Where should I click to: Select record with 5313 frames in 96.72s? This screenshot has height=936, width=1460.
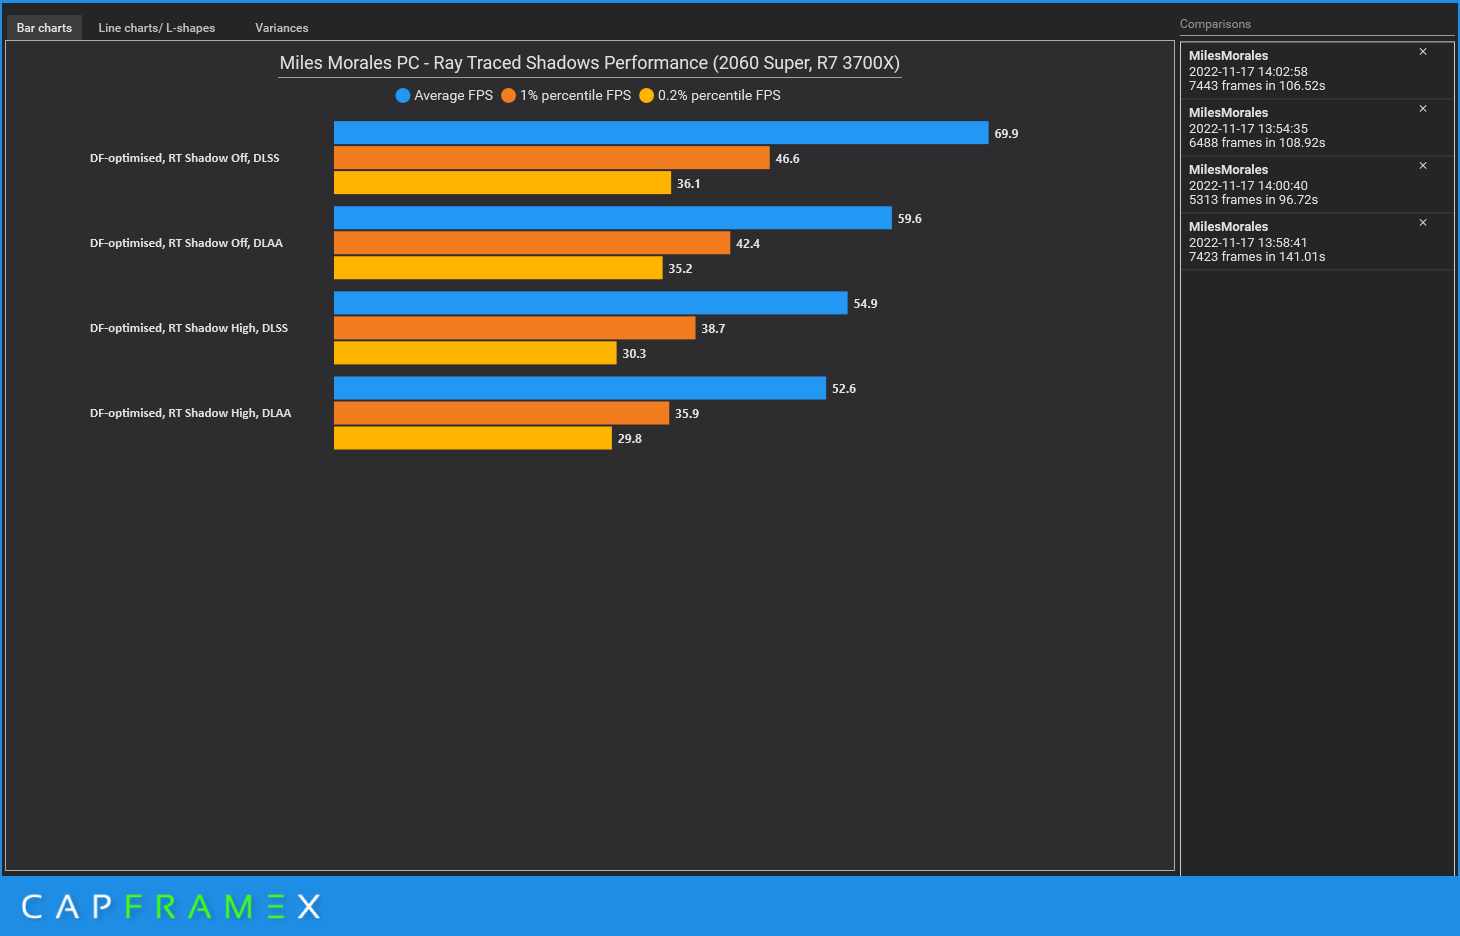click(1317, 185)
